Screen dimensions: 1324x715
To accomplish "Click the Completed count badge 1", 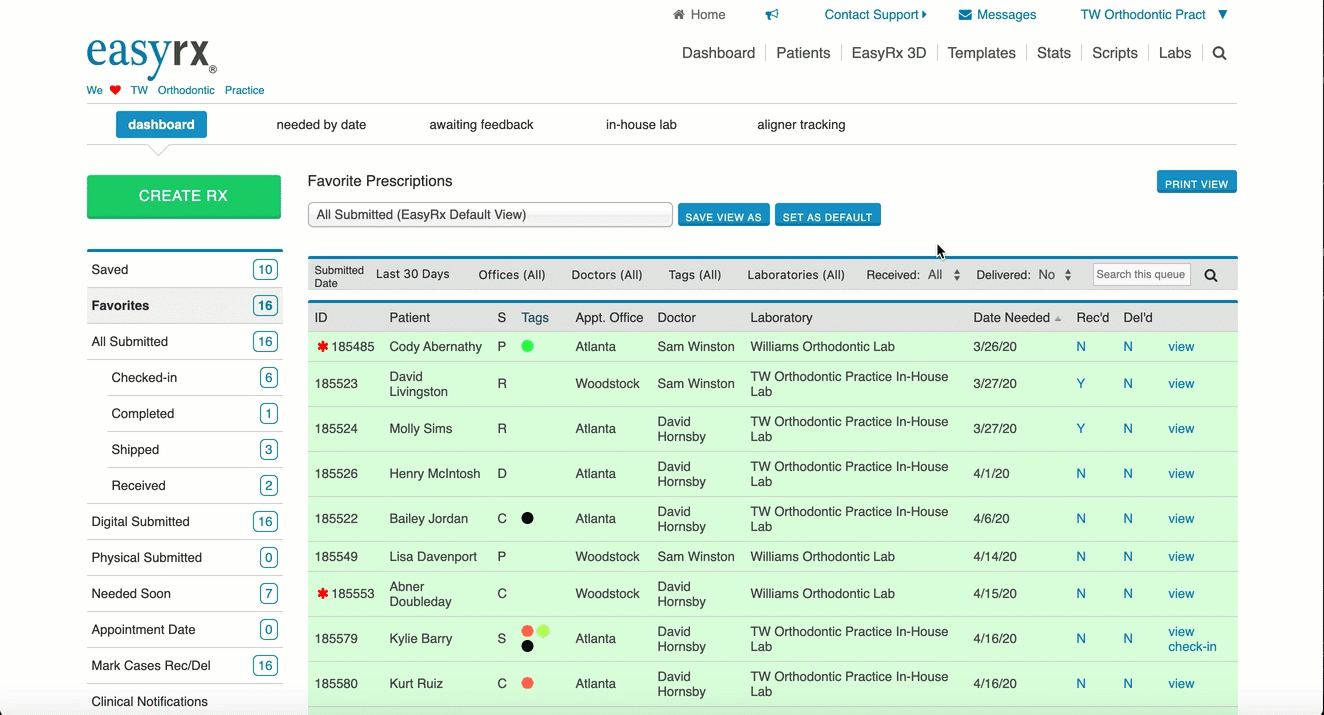I will point(269,413).
